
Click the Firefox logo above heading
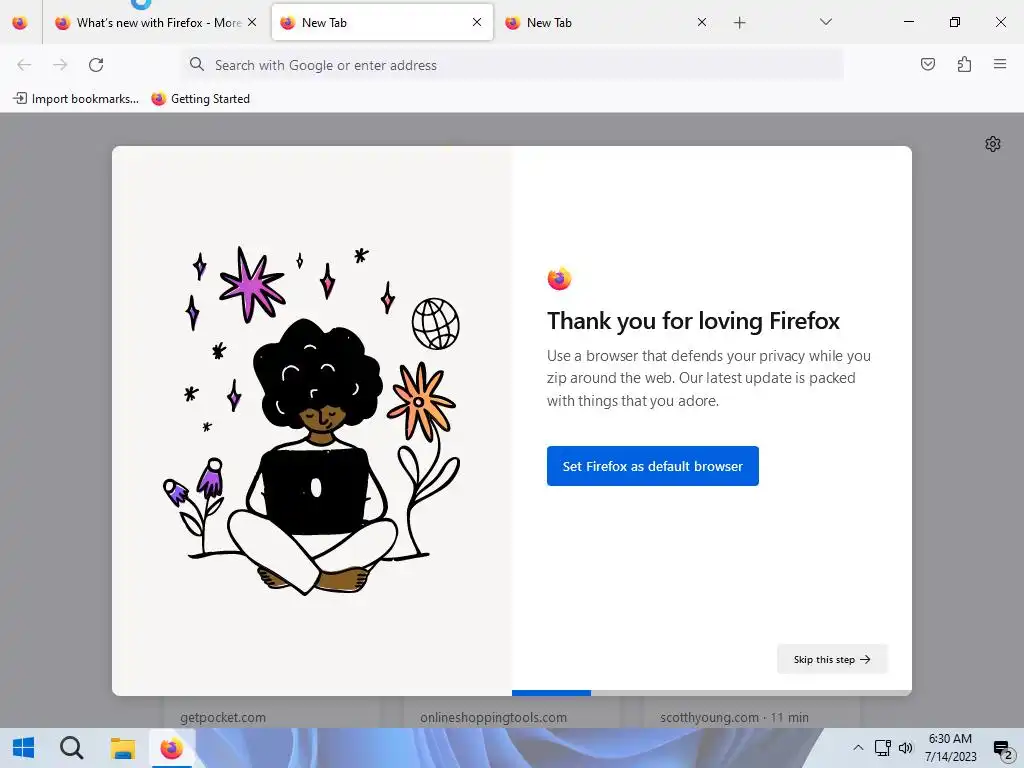click(559, 279)
